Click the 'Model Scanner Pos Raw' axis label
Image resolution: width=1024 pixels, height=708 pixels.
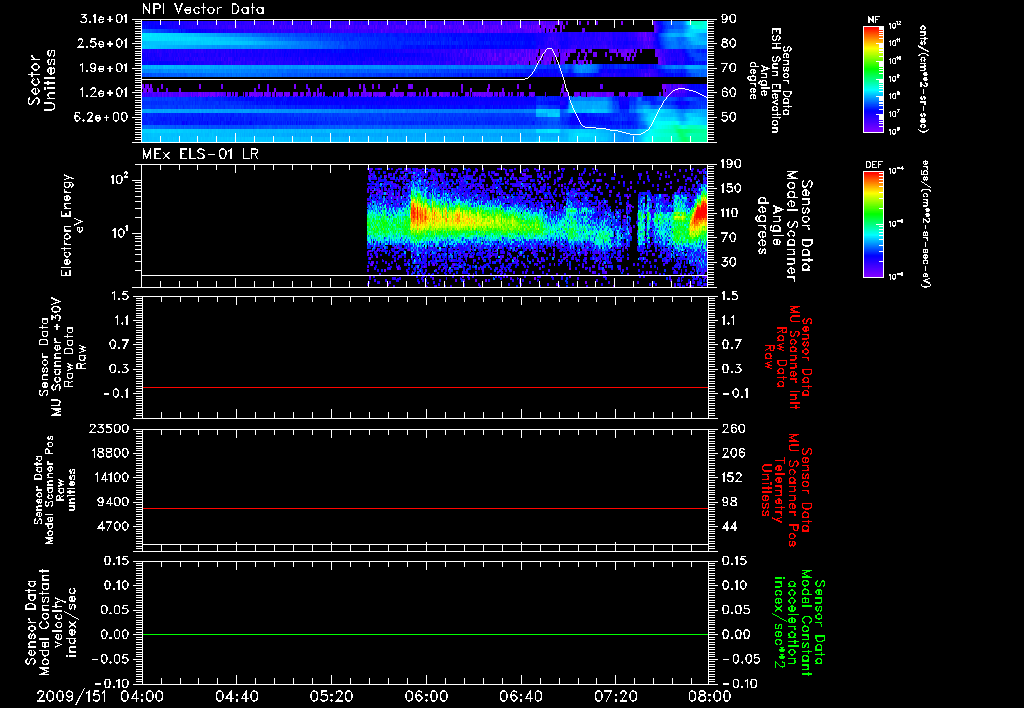[x=55, y=490]
